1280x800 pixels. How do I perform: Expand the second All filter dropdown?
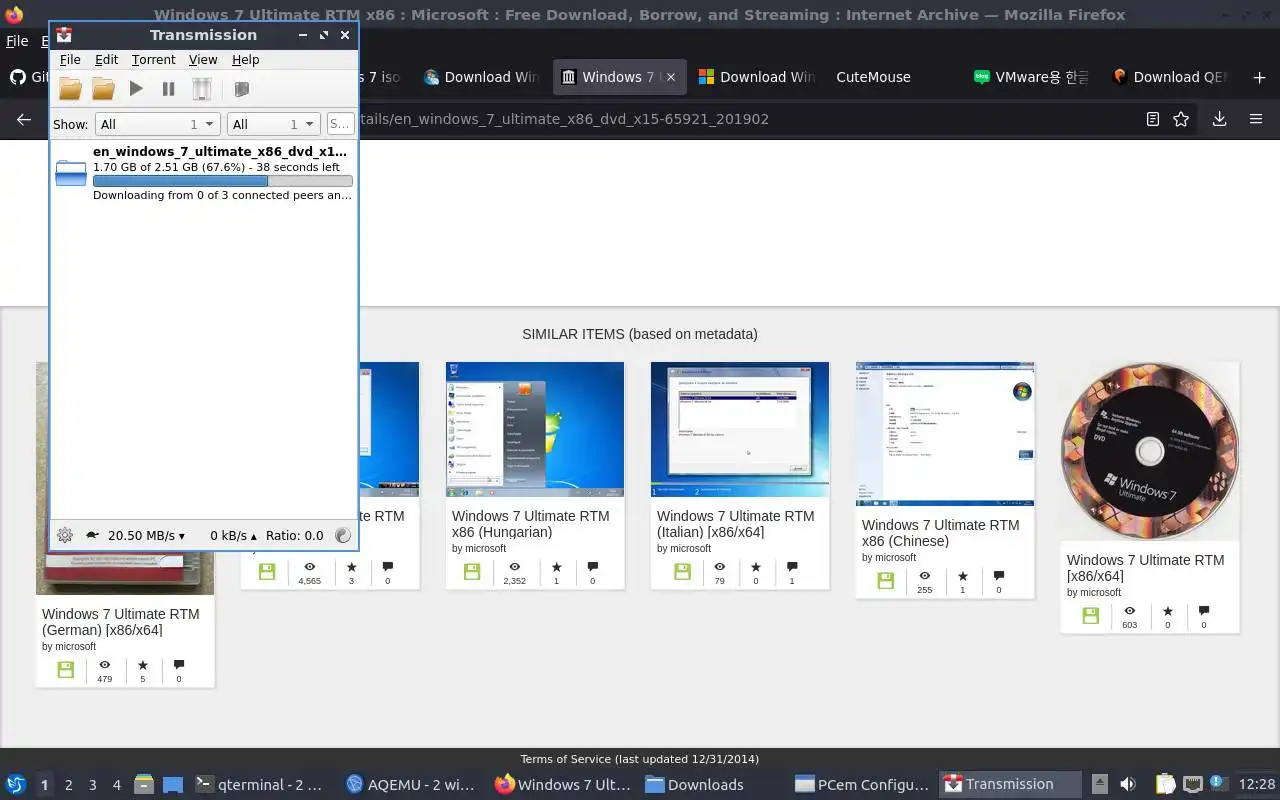(x=273, y=124)
